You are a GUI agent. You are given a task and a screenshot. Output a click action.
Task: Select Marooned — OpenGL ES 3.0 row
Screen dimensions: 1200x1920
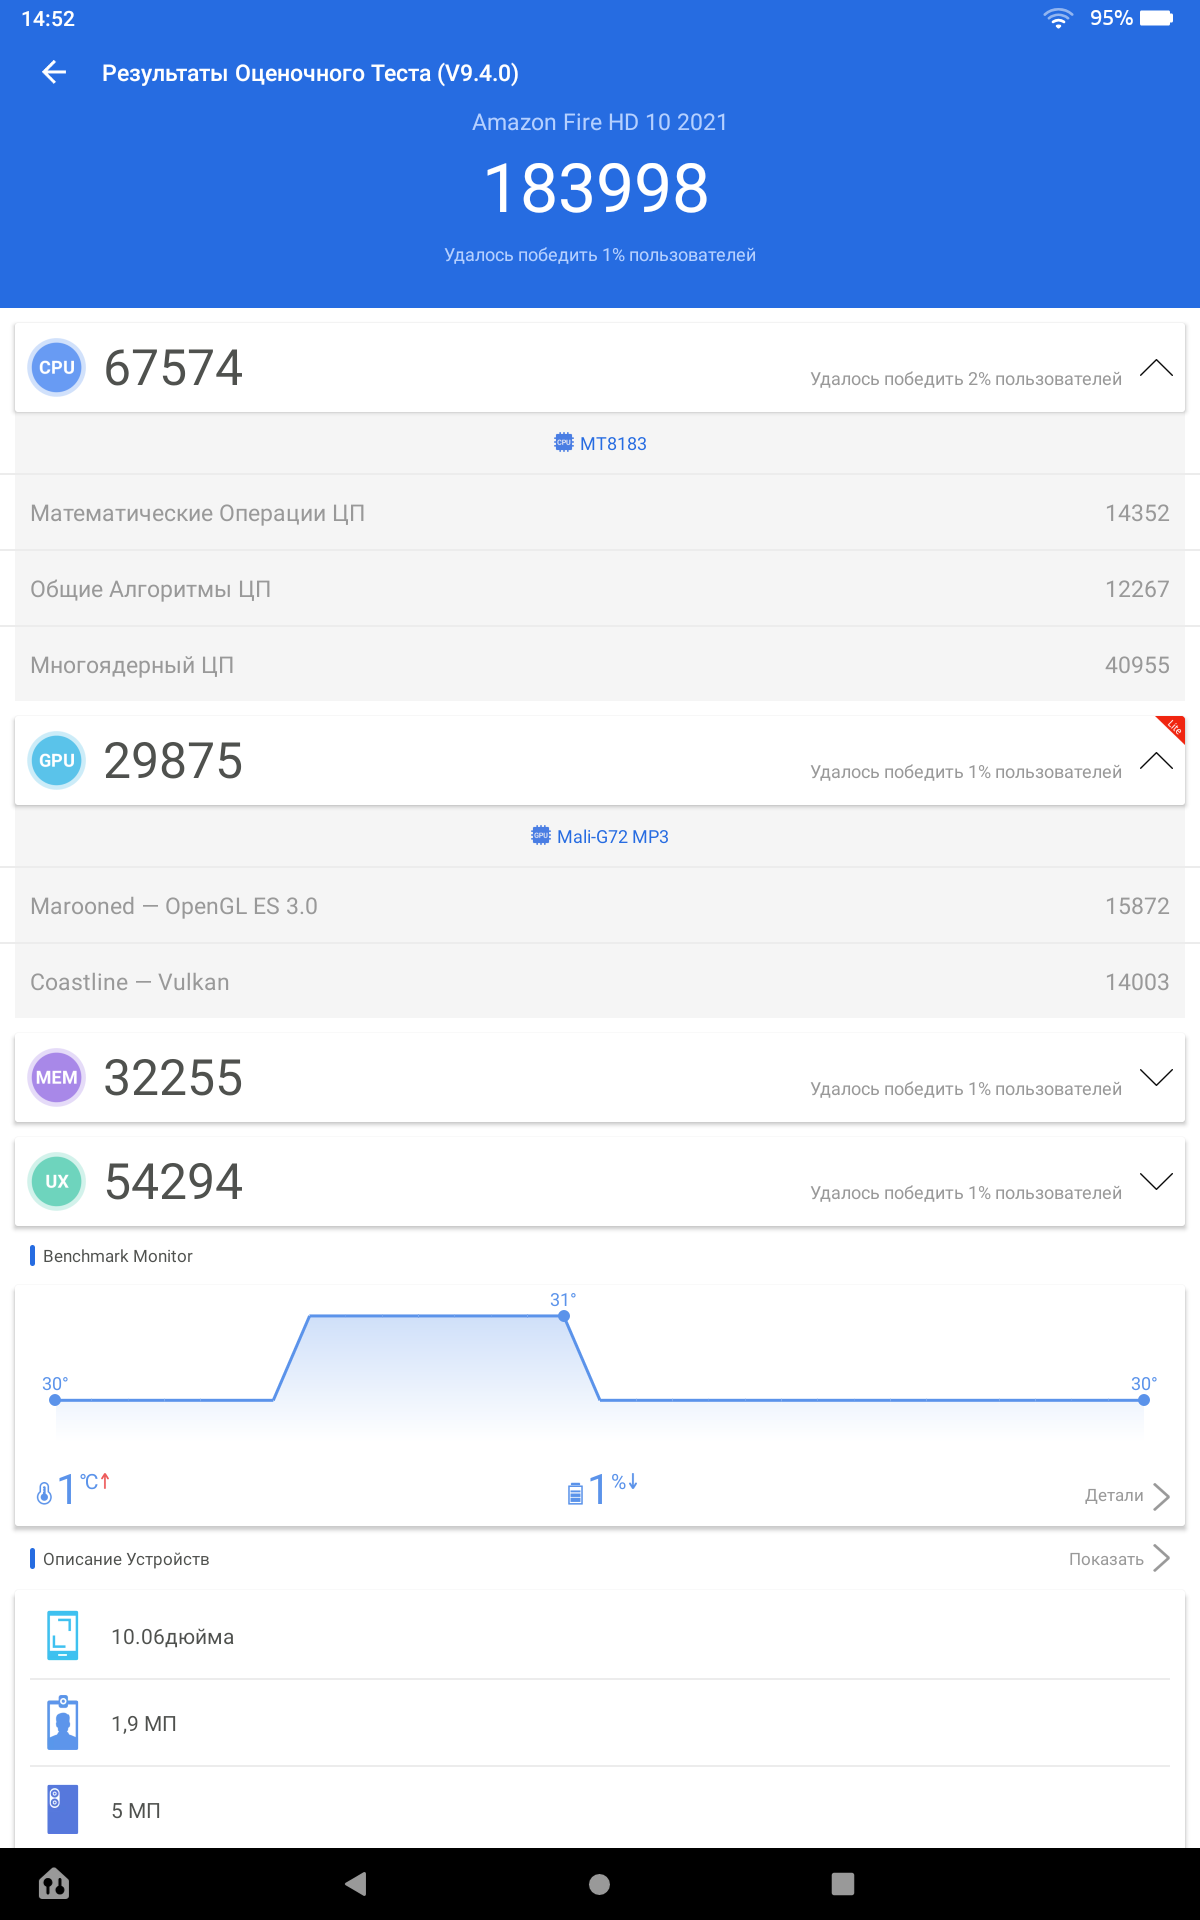[600, 906]
